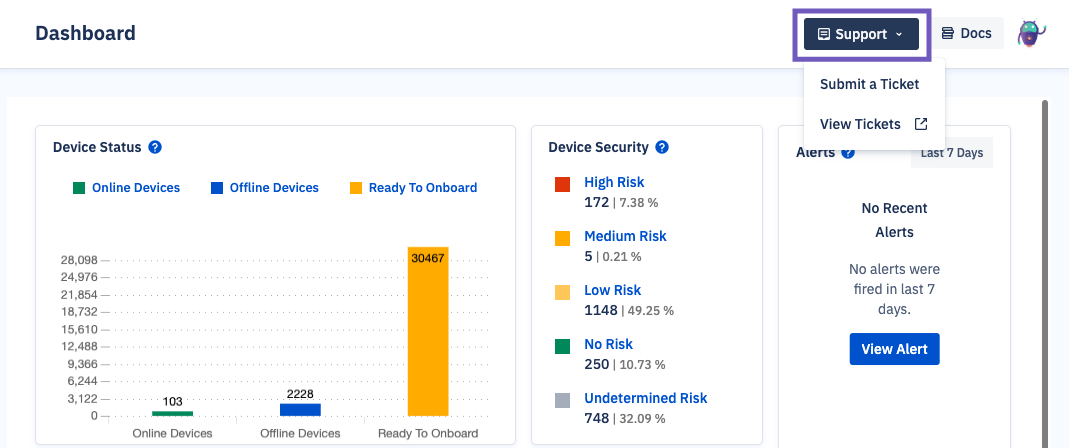The height and width of the screenshot is (448, 1069).
Task: Click the external link icon beside View Tickets
Action: tap(921, 124)
